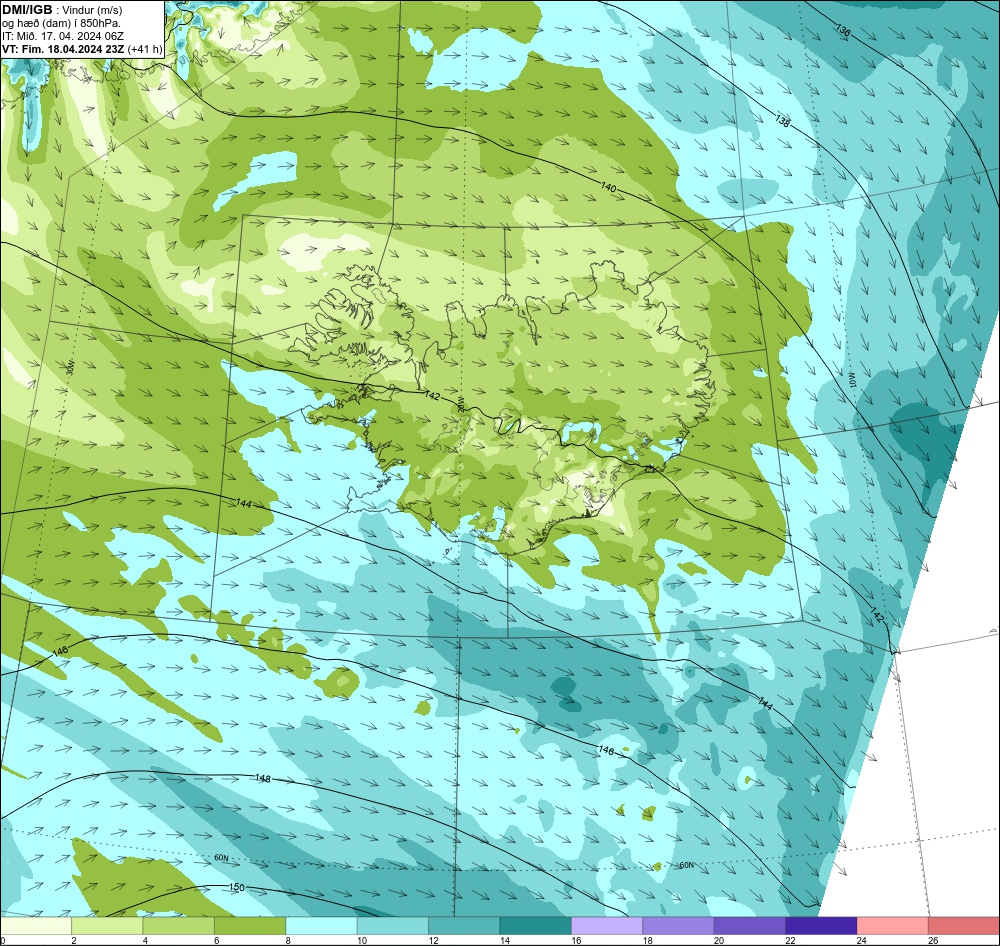The width and height of the screenshot is (1000, 946).
Task: Click the legend tick value 8
Action: 288,940
